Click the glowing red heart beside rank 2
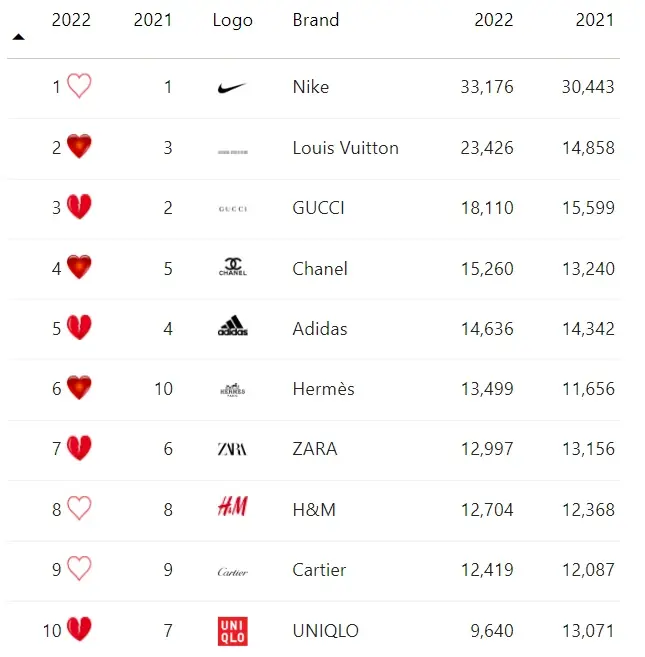This screenshot has width=645, height=657. point(79,146)
